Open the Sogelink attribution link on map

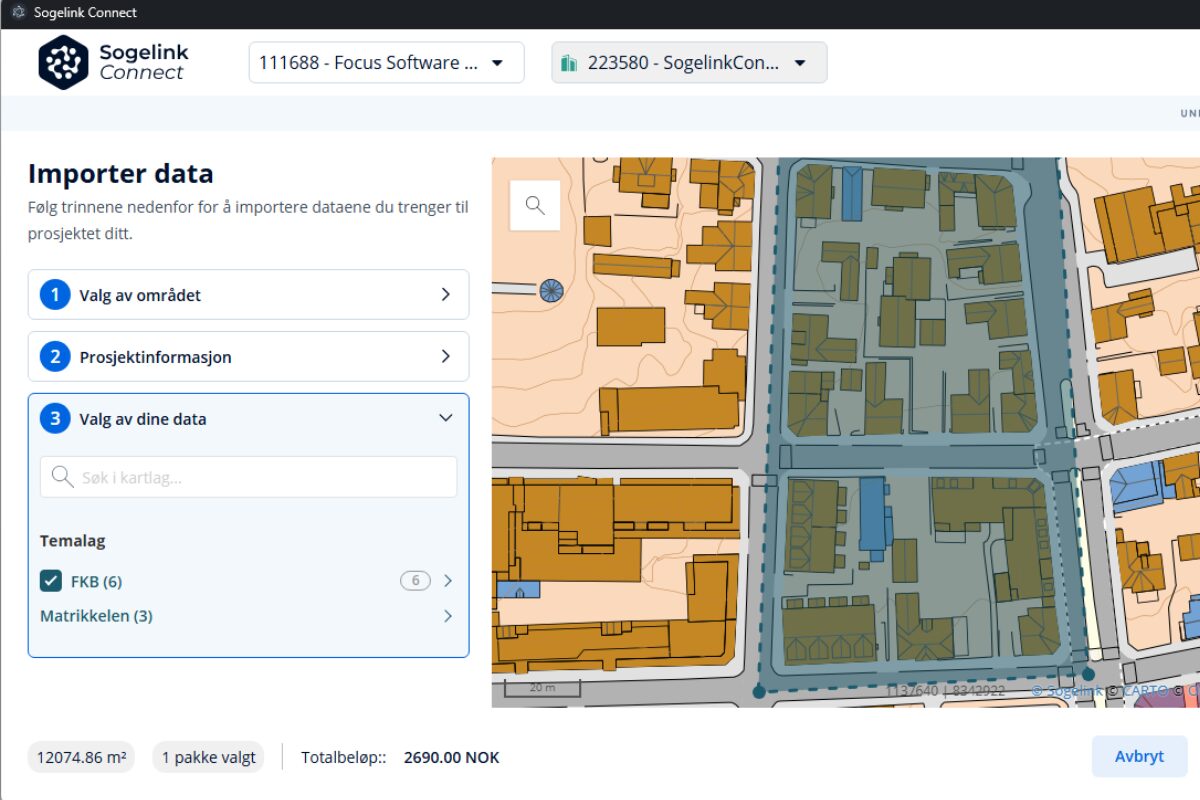1067,690
